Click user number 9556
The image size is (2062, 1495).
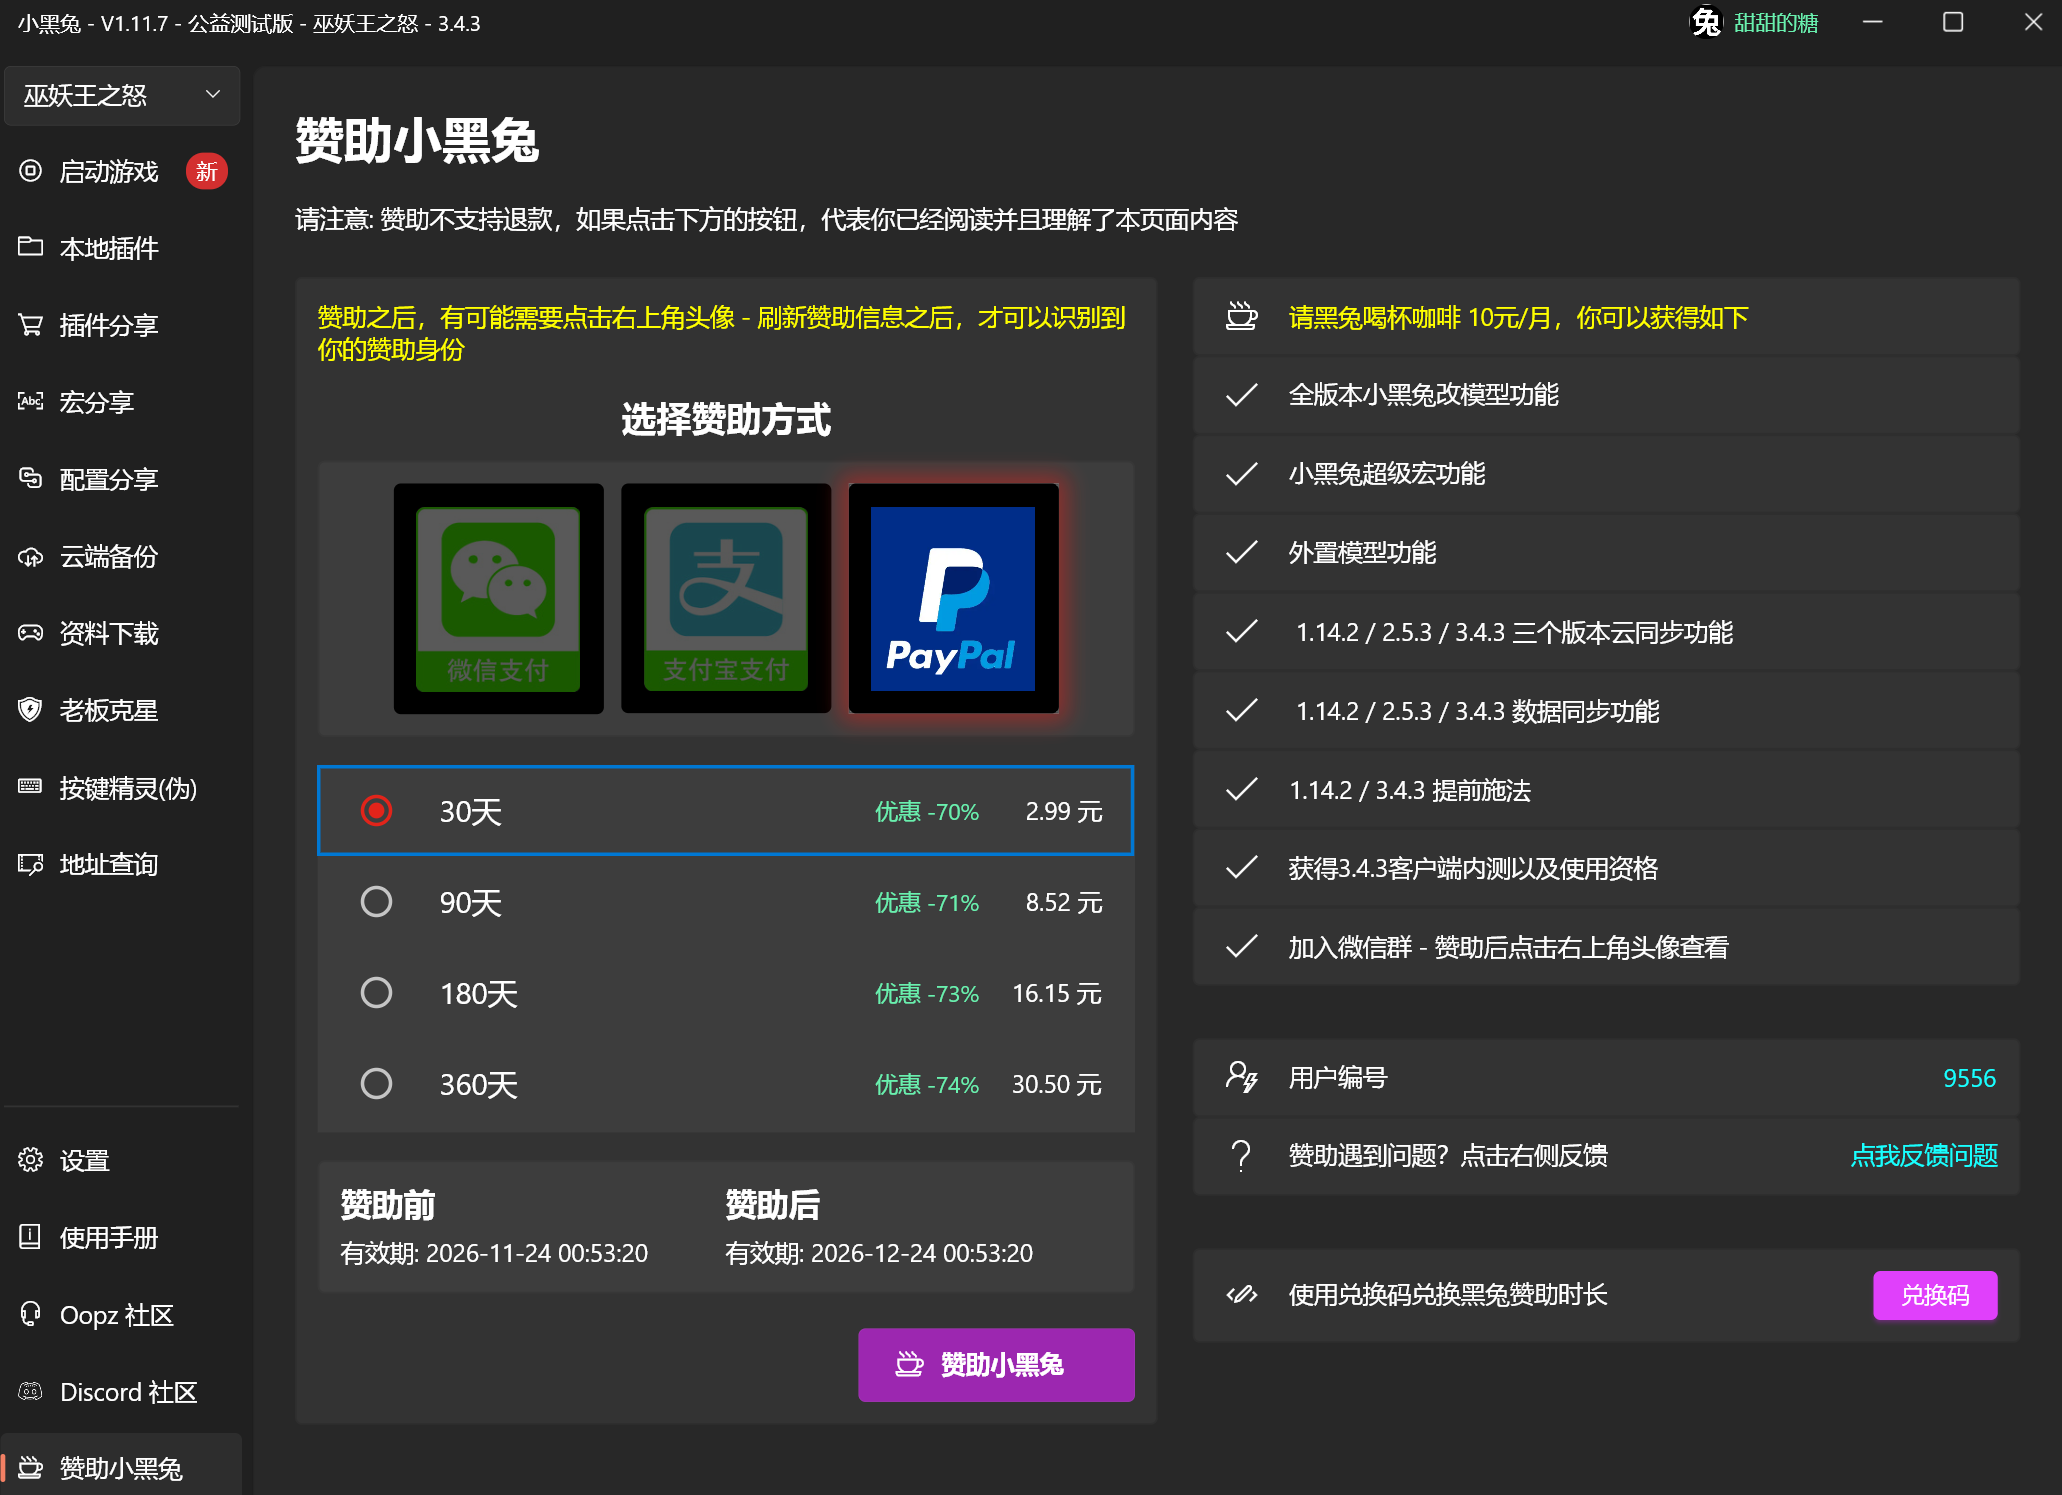(1969, 1078)
